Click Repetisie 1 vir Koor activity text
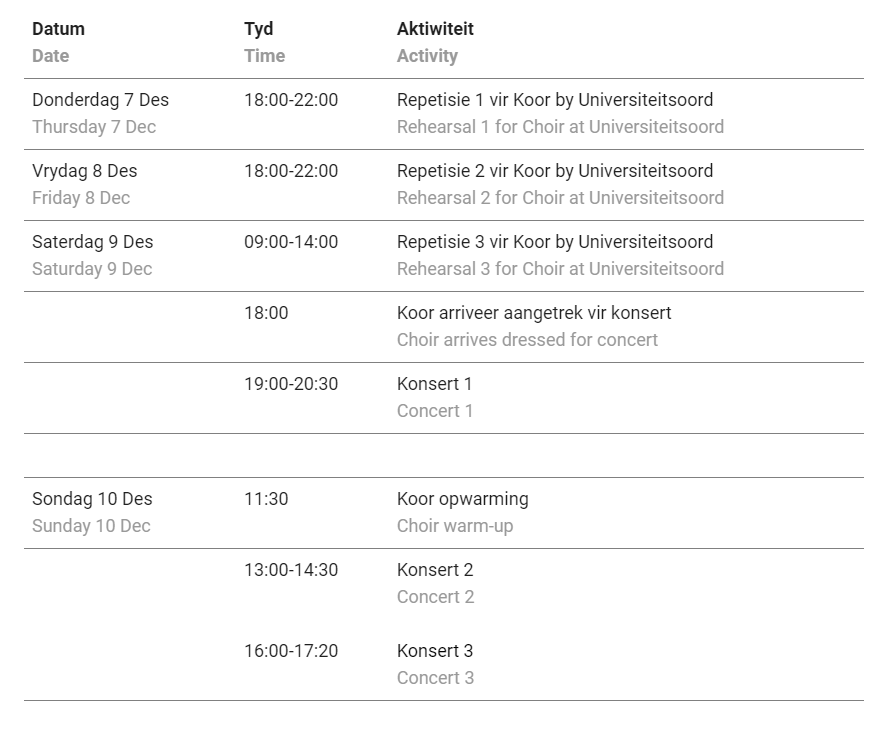880x732 pixels. click(x=555, y=100)
